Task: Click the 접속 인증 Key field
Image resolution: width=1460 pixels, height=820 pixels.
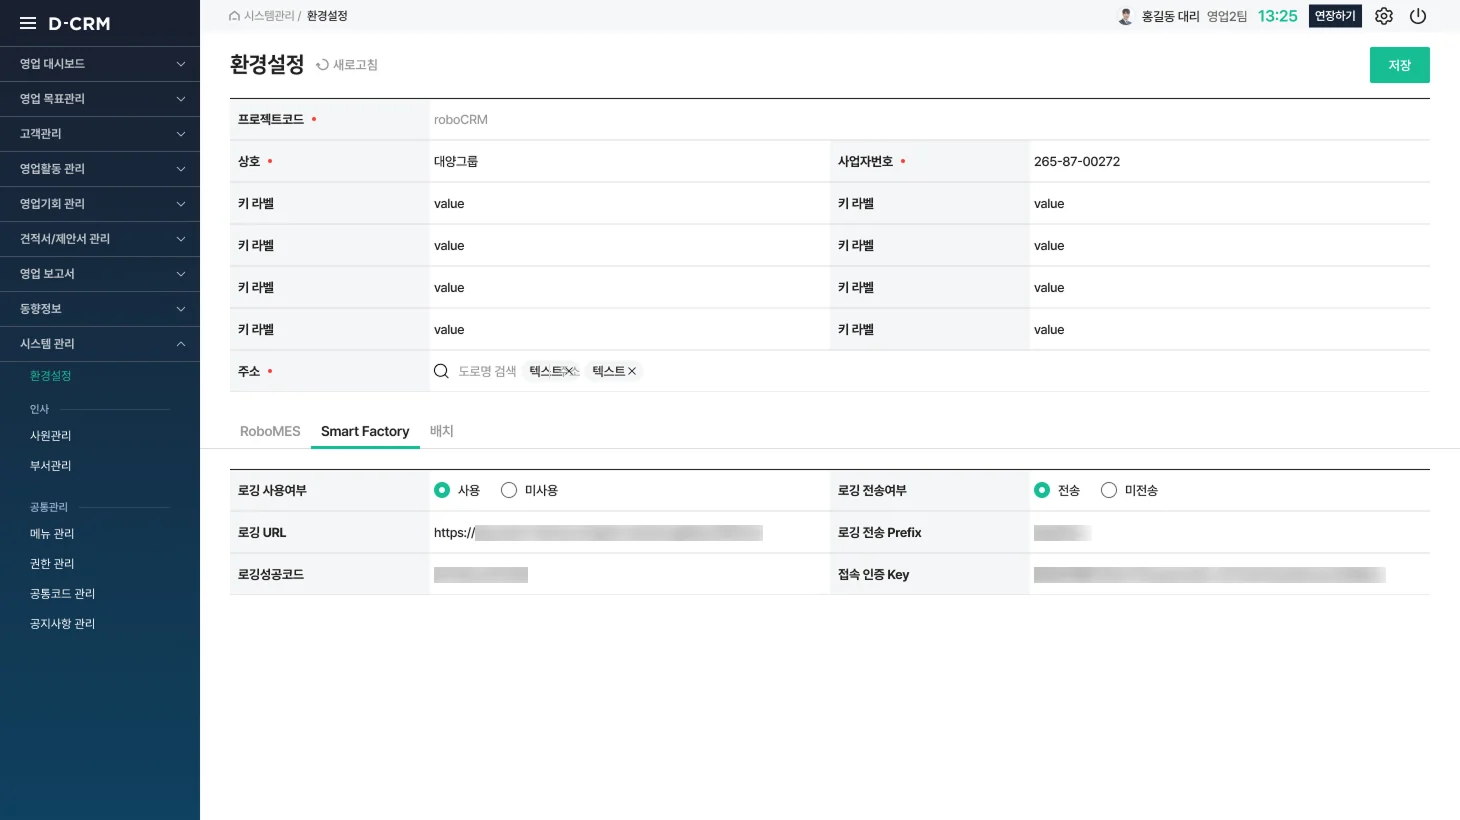Action: [1230, 575]
